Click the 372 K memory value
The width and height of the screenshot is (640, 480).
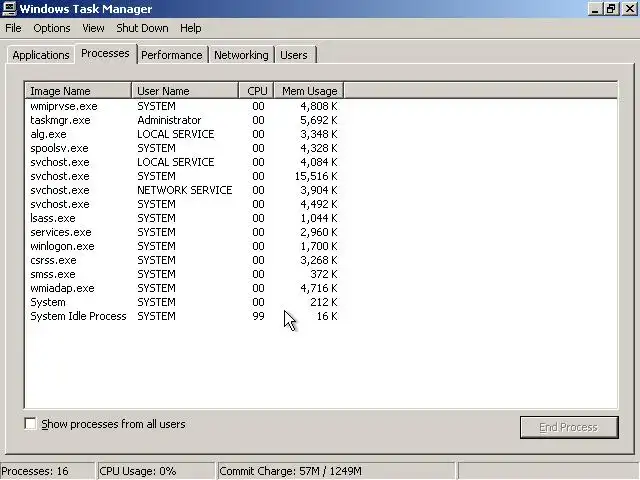(324, 274)
